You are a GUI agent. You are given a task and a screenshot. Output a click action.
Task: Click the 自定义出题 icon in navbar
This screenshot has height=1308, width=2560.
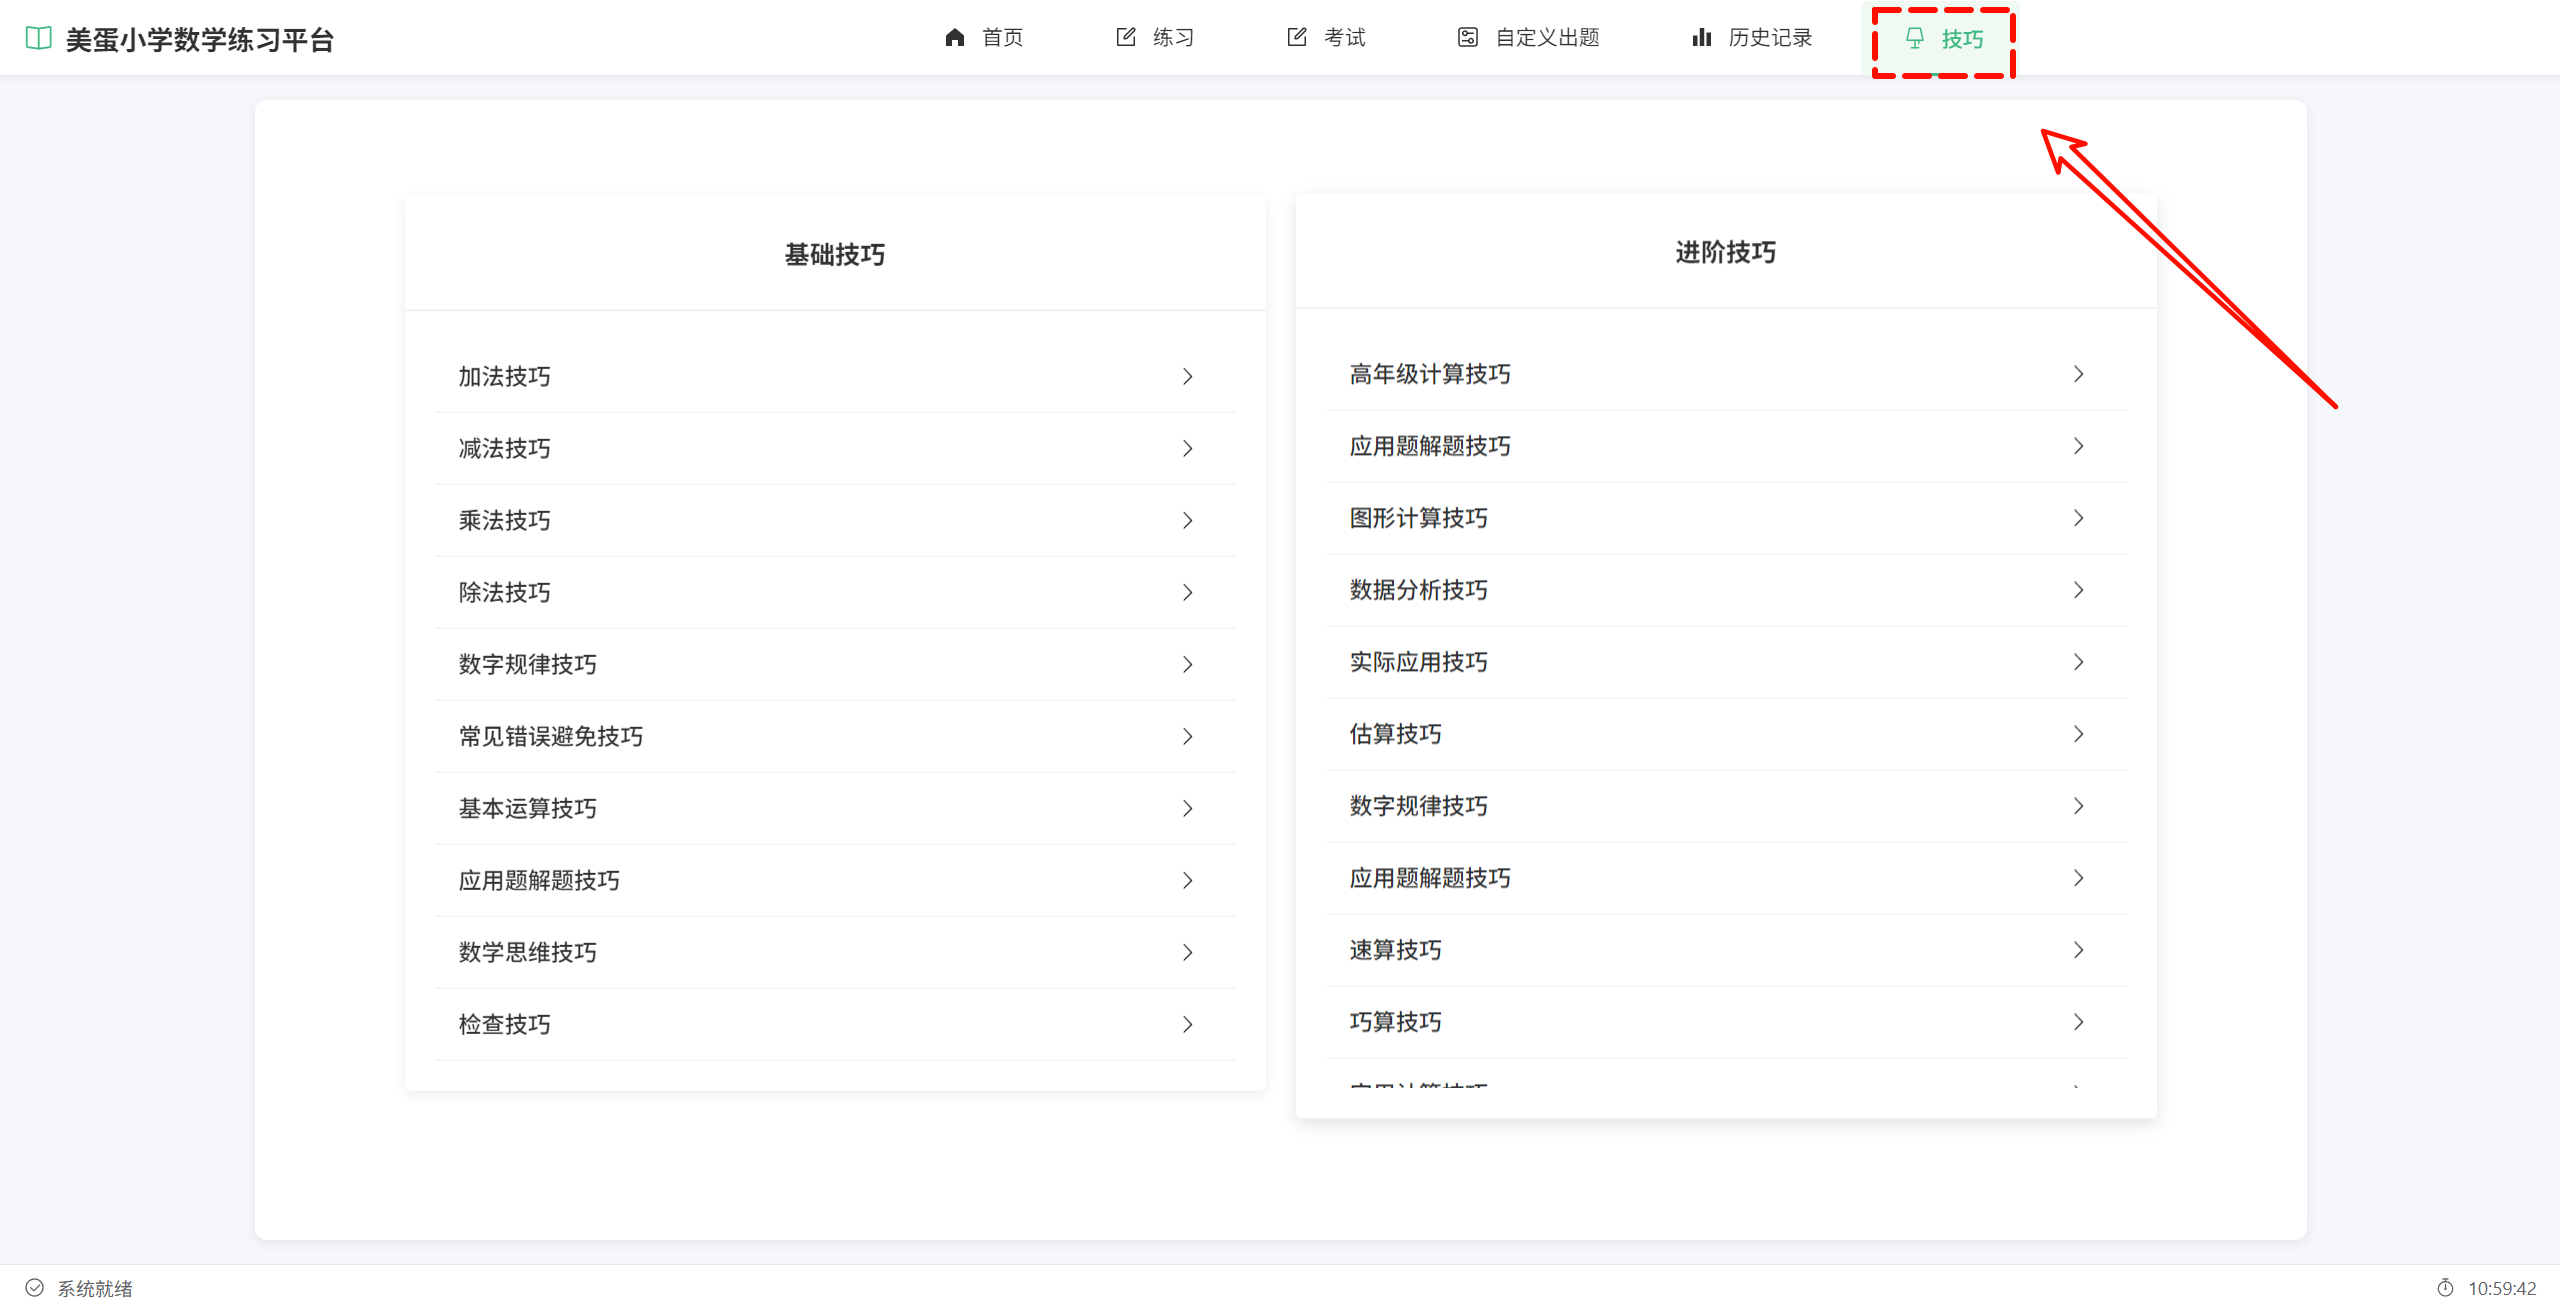(1467, 38)
